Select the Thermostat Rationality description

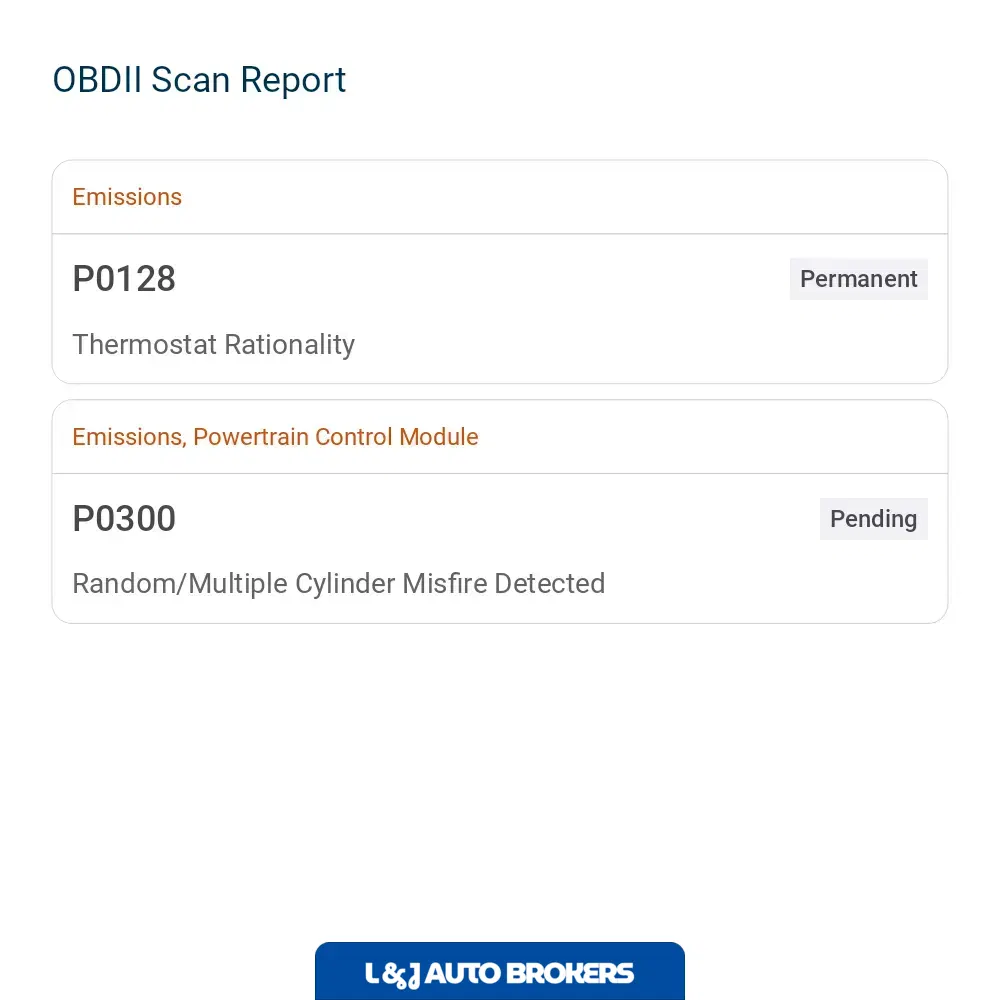coord(214,345)
